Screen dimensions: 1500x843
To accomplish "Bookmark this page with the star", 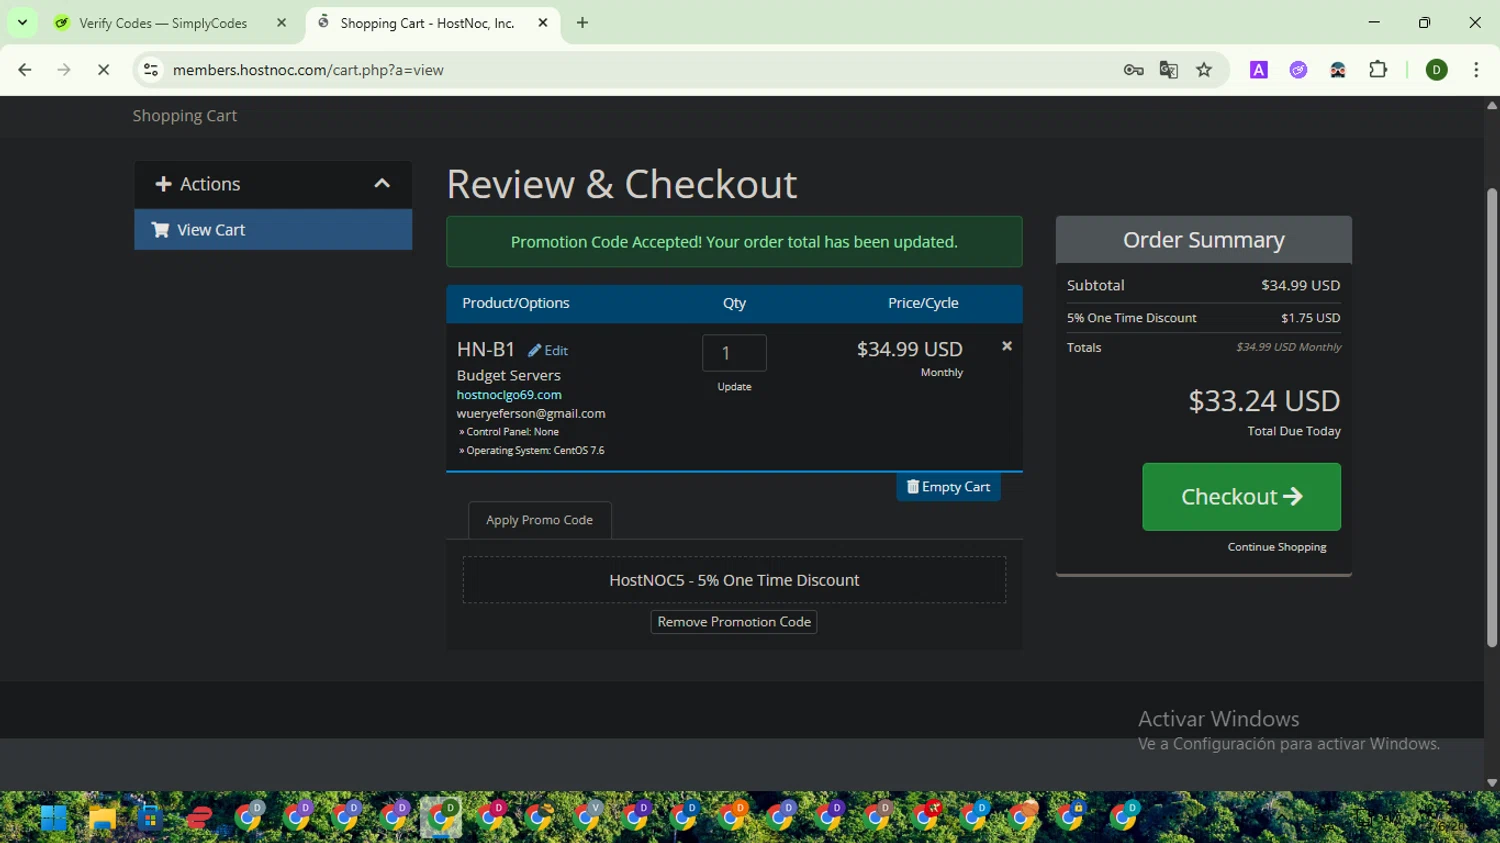I will click(x=1204, y=70).
